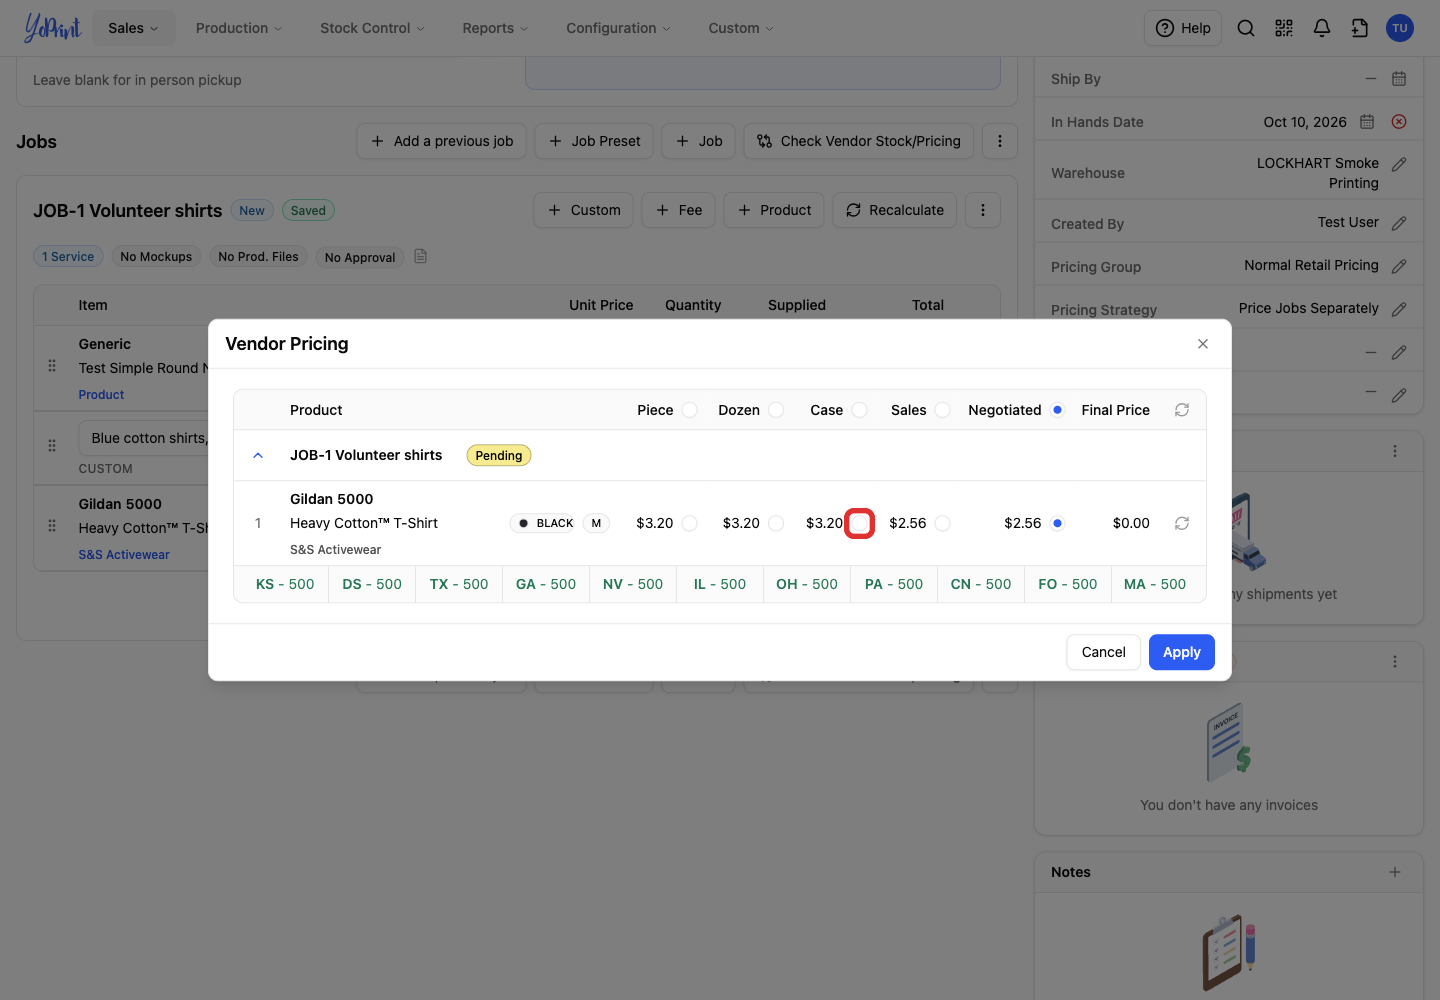This screenshot has height=1000, width=1440.
Task: Open the Stock Control dropdown menu
Action: 372,28
